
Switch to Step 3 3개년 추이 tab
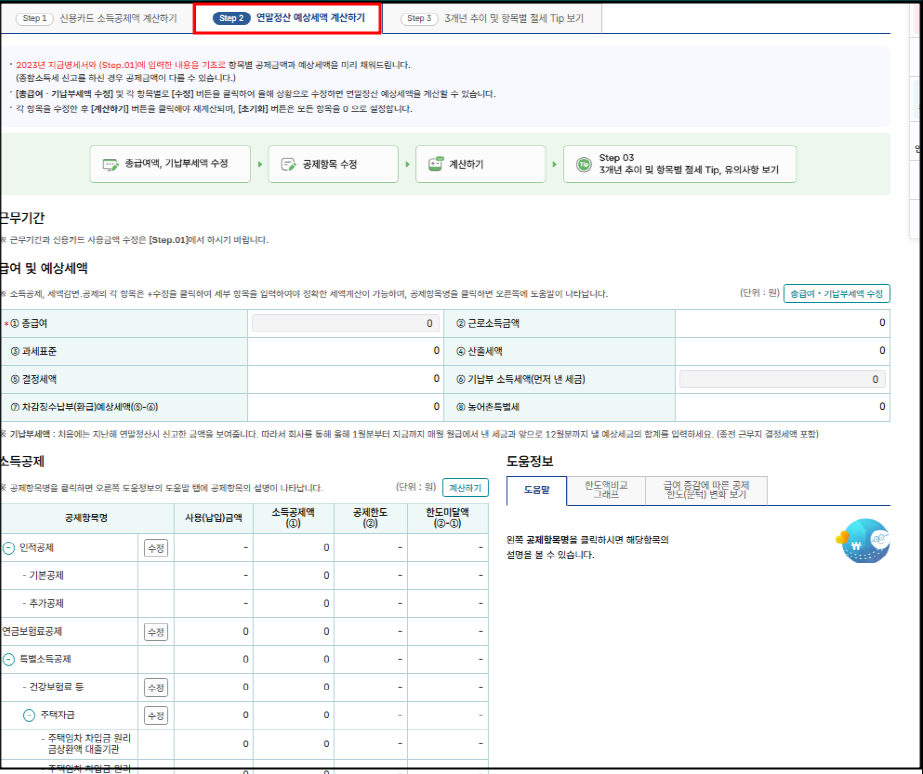(x=492, y=18)
